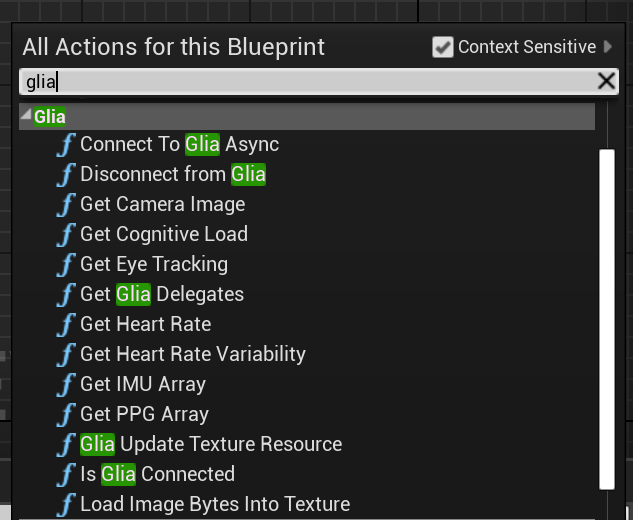Expand Context Sensitive options arrow
633x520 pixels.
pyautogui.click(x=609, y=47)
